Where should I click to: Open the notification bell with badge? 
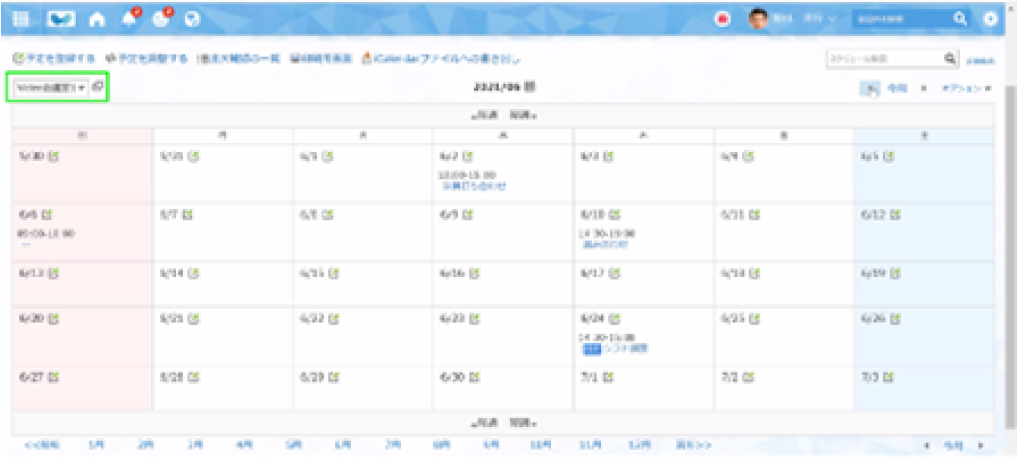[x=131, y=18]
